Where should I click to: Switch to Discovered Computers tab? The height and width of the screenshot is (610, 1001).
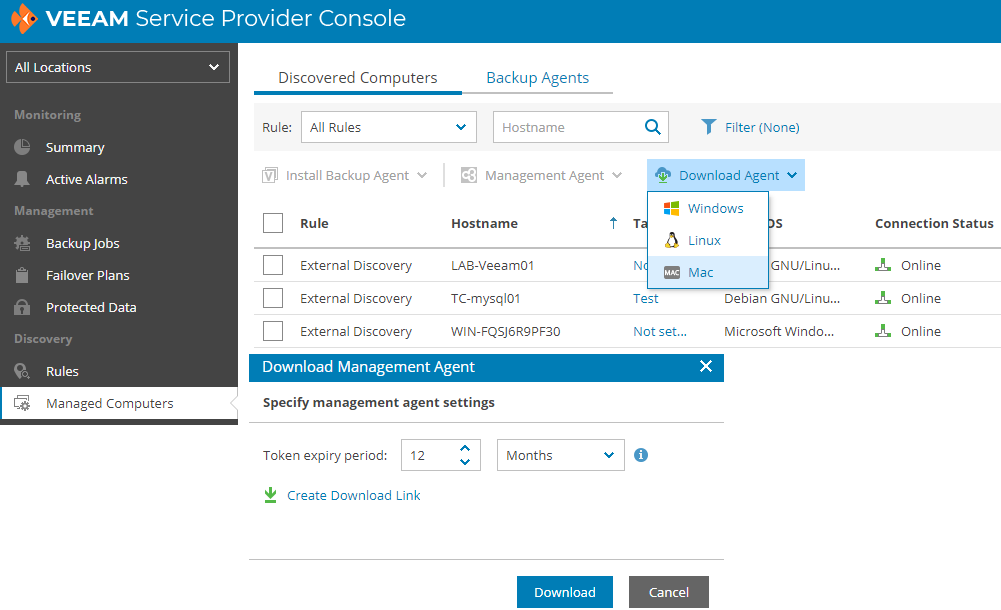coord(358,78)
